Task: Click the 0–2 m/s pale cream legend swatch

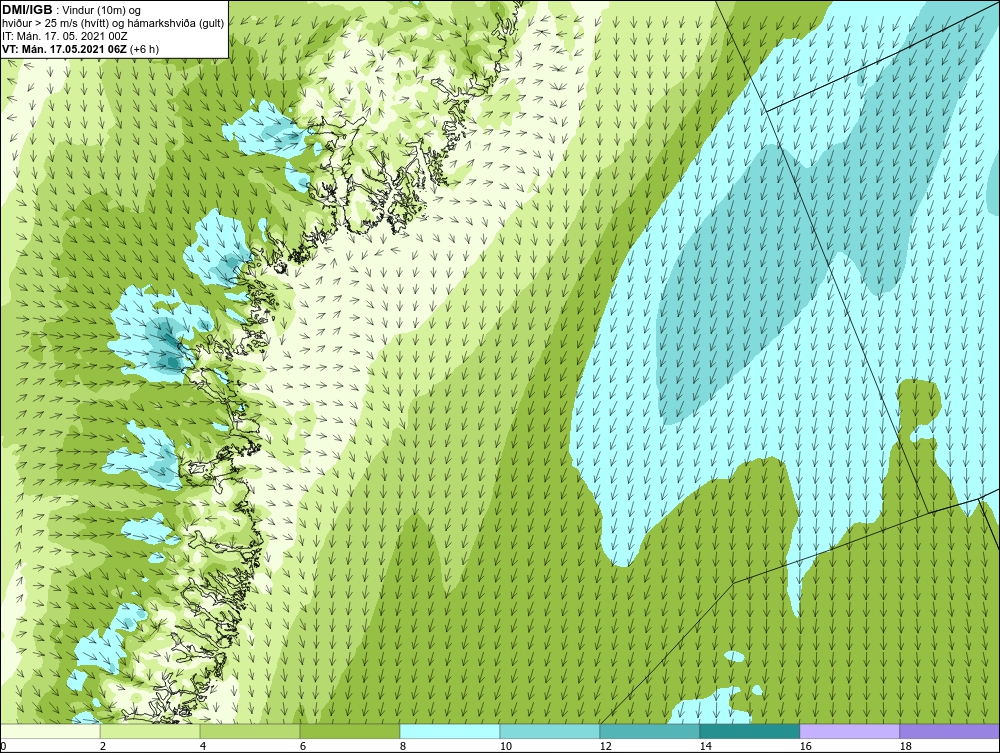Action: tap(50, 731)
